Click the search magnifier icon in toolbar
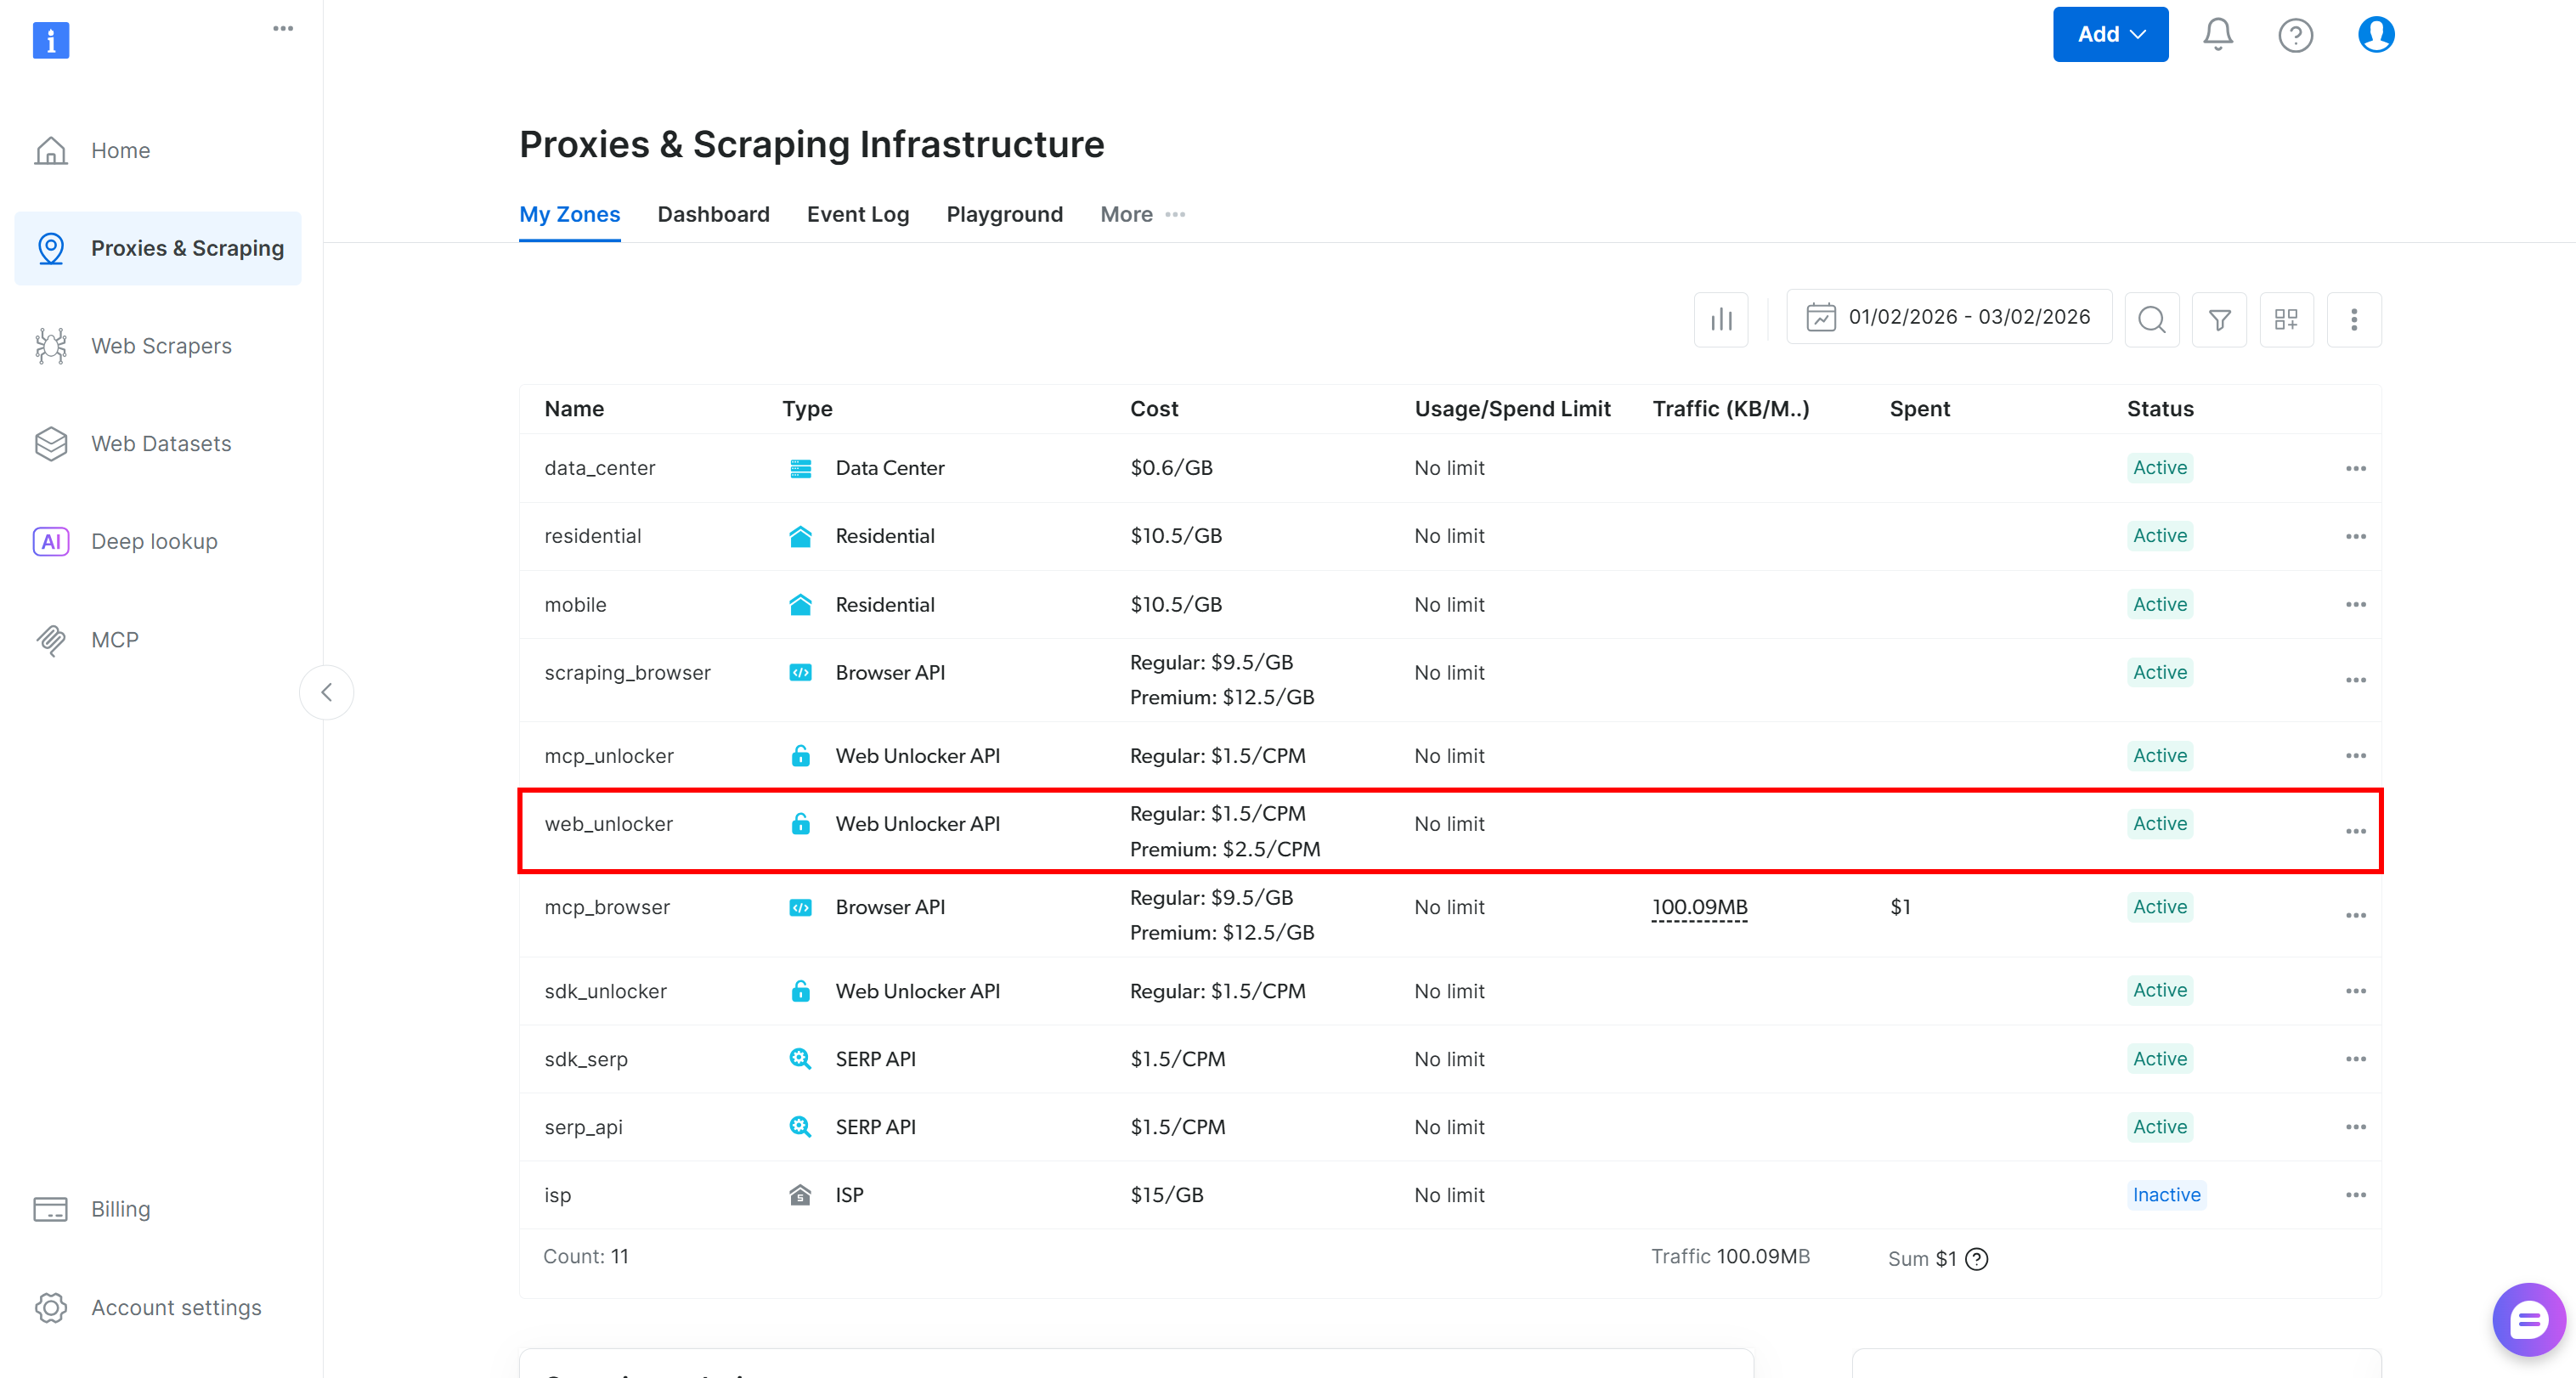Image resolution: width=2576 pixels, height=1378 pixels. 2151,319
